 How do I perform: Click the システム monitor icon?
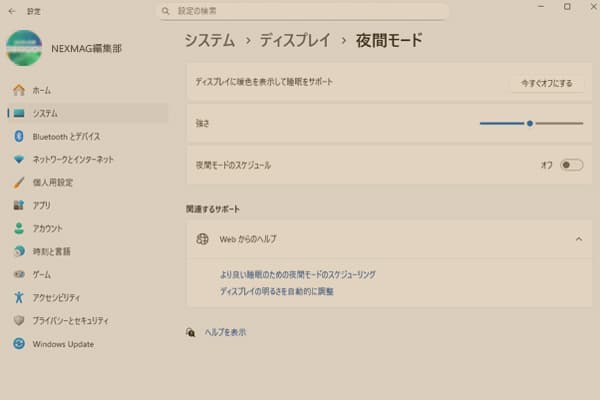(19, 113)
